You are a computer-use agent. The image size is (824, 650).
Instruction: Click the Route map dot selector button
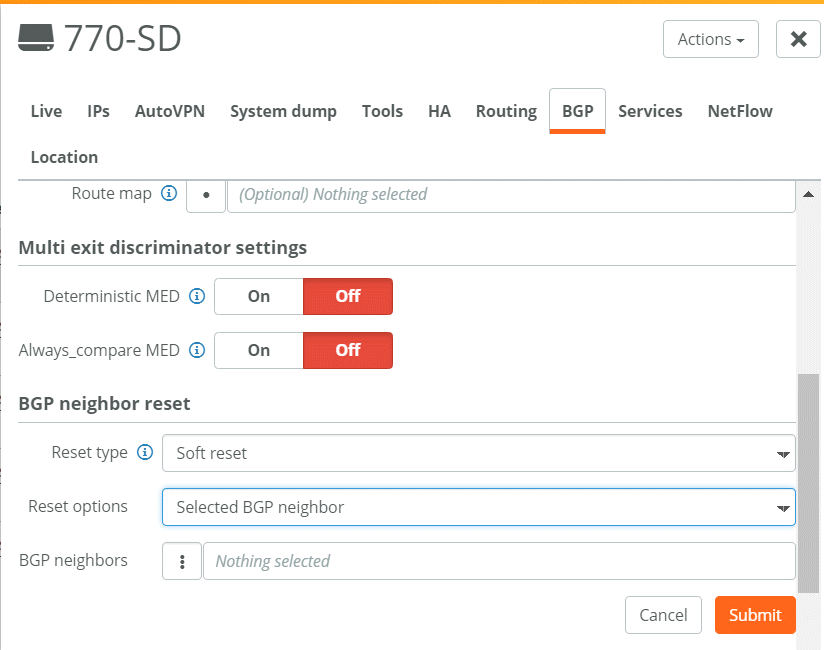point(206,195)
